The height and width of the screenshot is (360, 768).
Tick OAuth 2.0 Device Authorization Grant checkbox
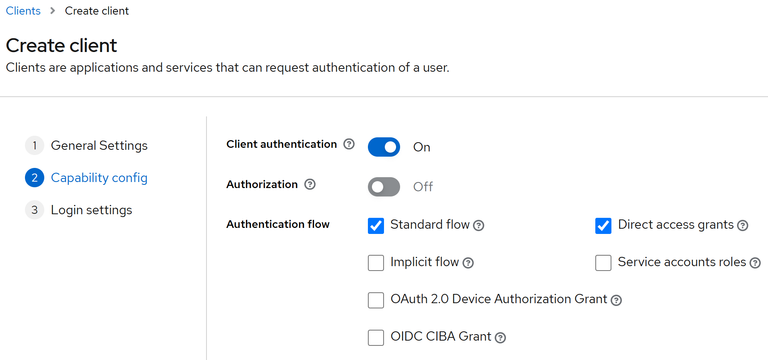click(x=376, y=300)
